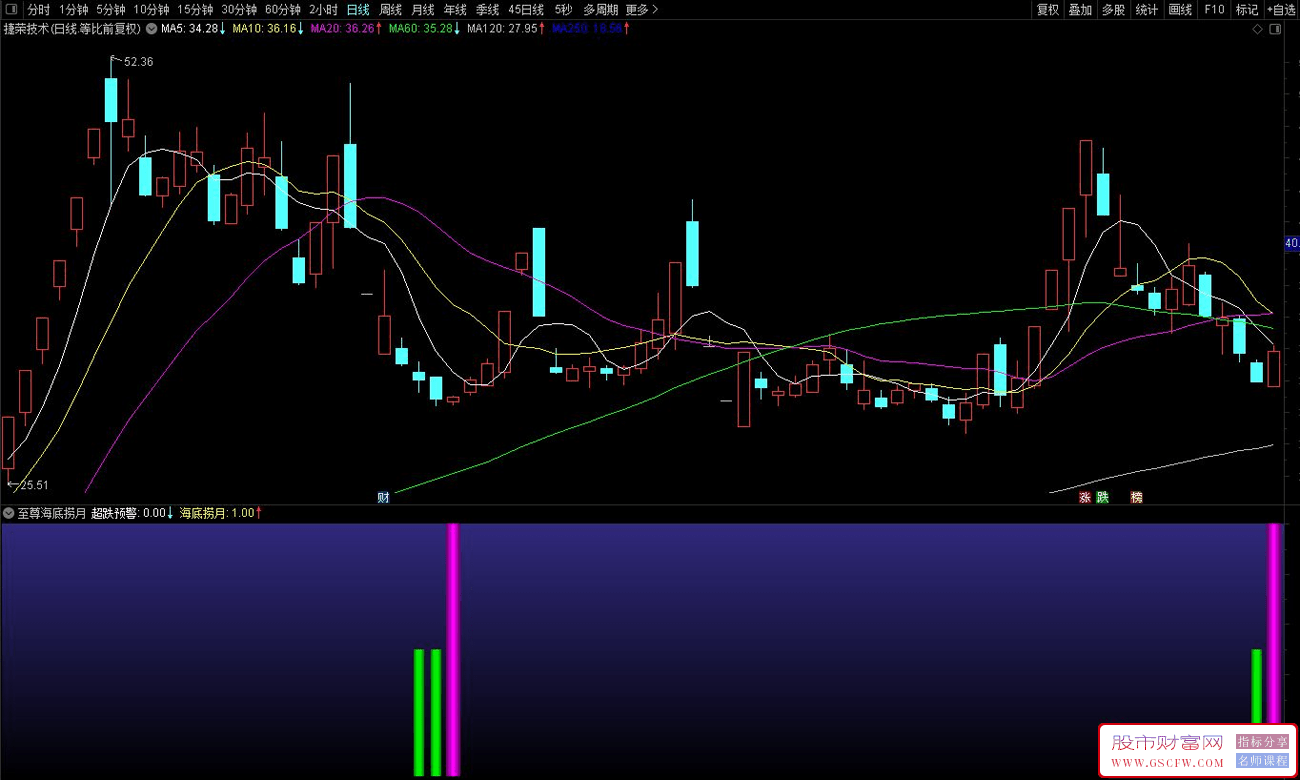The width and height of the screenshot is (1300, 780).
Task: Open main chart indicator dropdown next to stock name
Action: (151, 29)
